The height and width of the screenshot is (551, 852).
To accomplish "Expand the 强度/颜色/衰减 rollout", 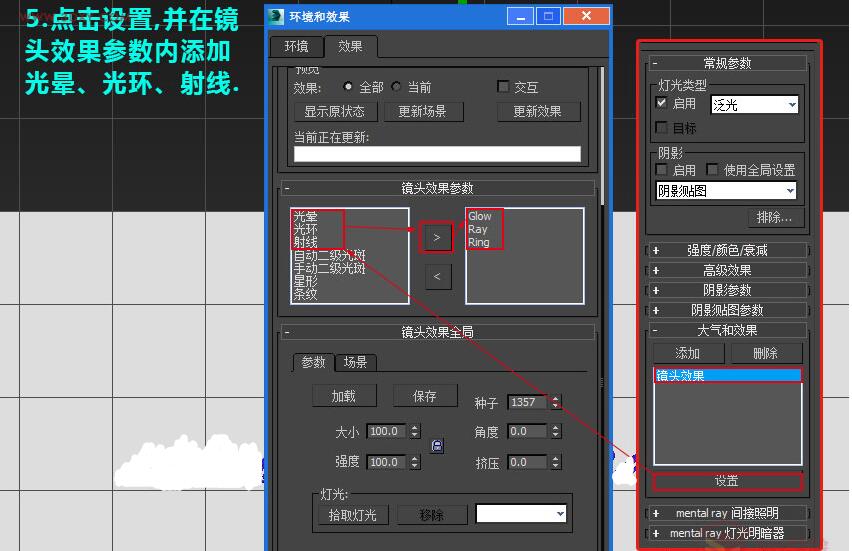I will click(x=728, y=251).
